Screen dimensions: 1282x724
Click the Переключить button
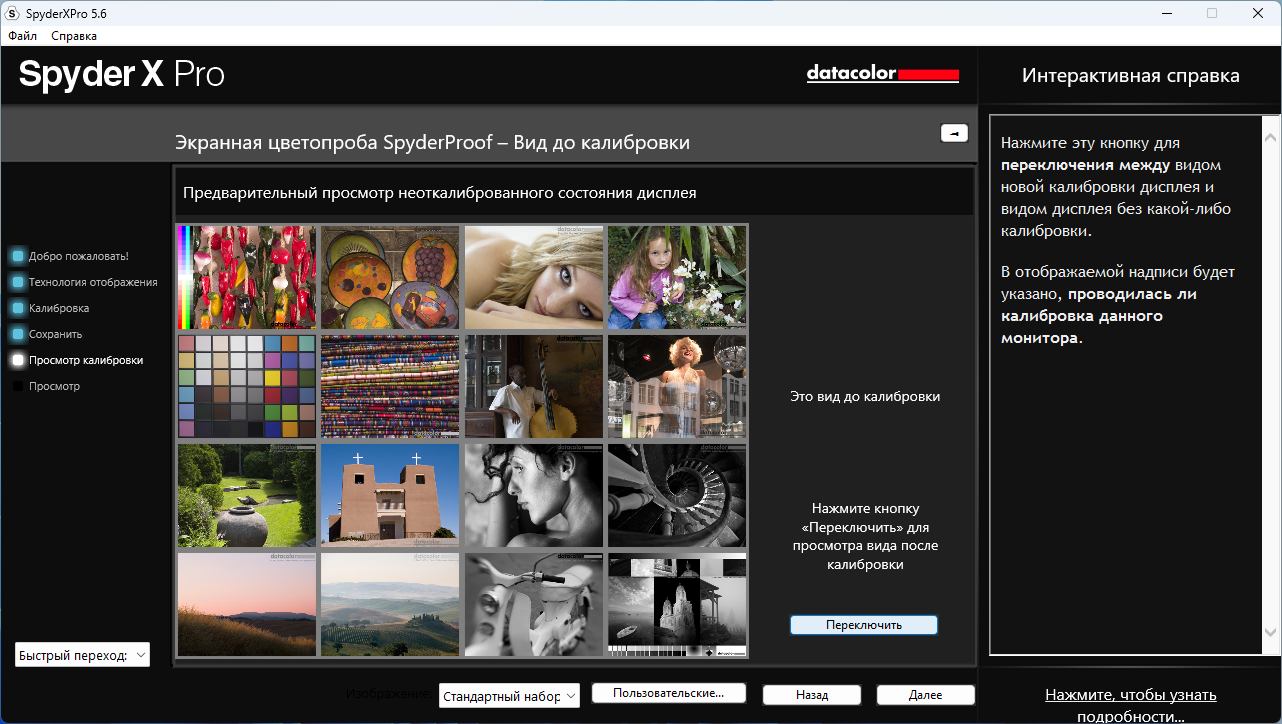[x=864, y=625]
